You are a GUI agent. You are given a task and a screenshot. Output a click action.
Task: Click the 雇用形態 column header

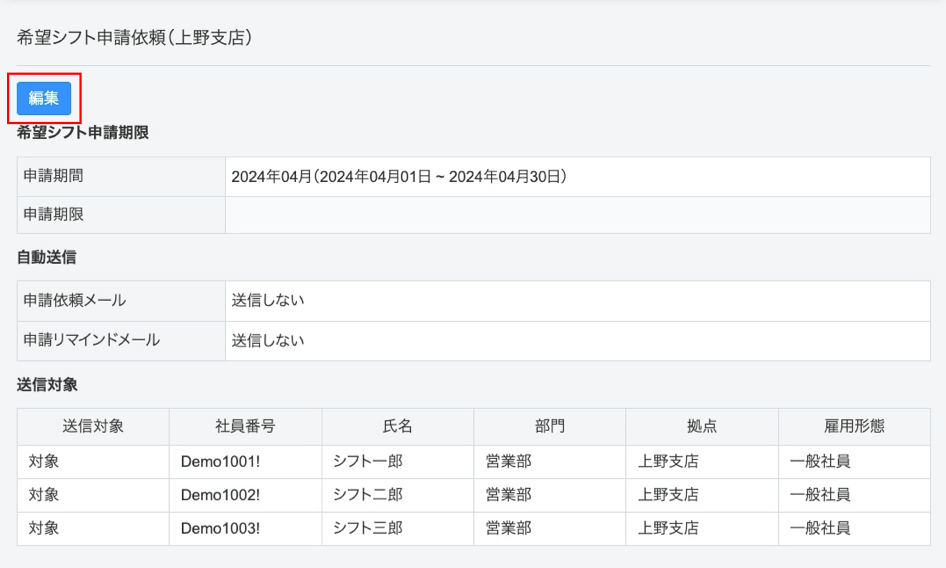(854, 426)
